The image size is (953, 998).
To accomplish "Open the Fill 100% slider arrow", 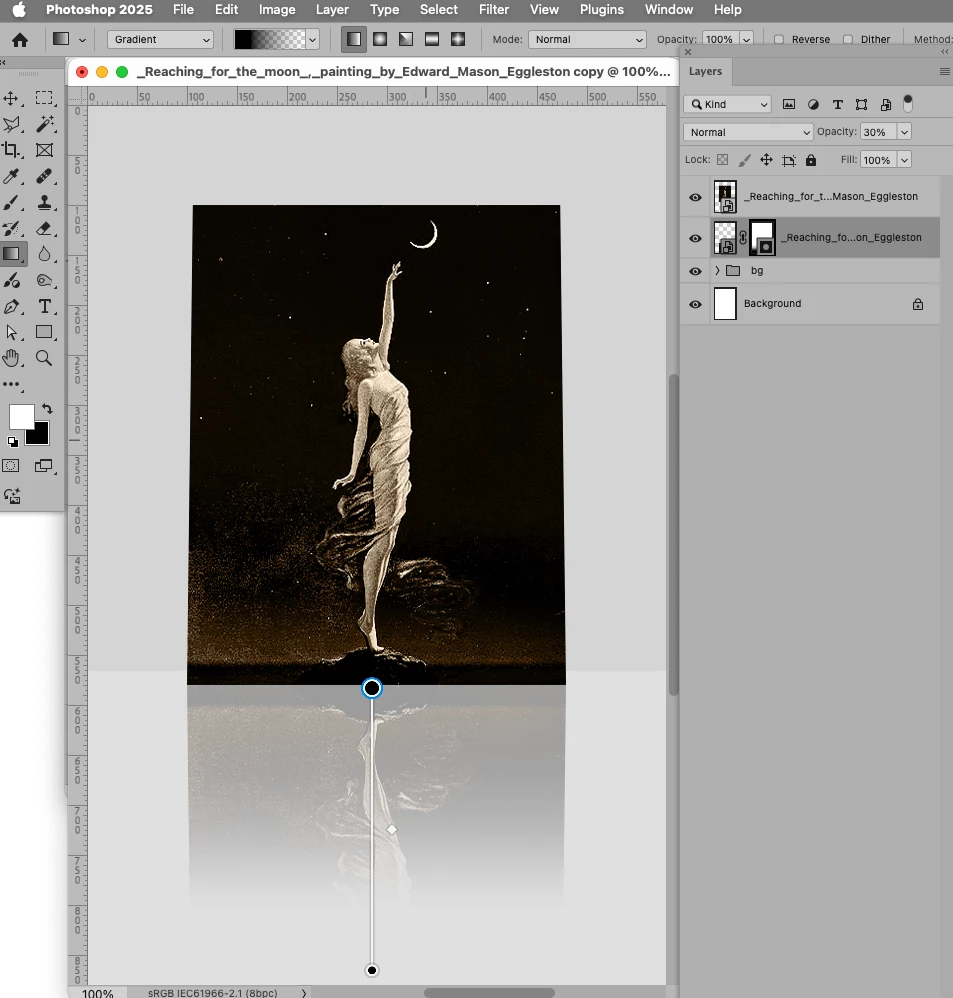I will click(x=904, y=160).
